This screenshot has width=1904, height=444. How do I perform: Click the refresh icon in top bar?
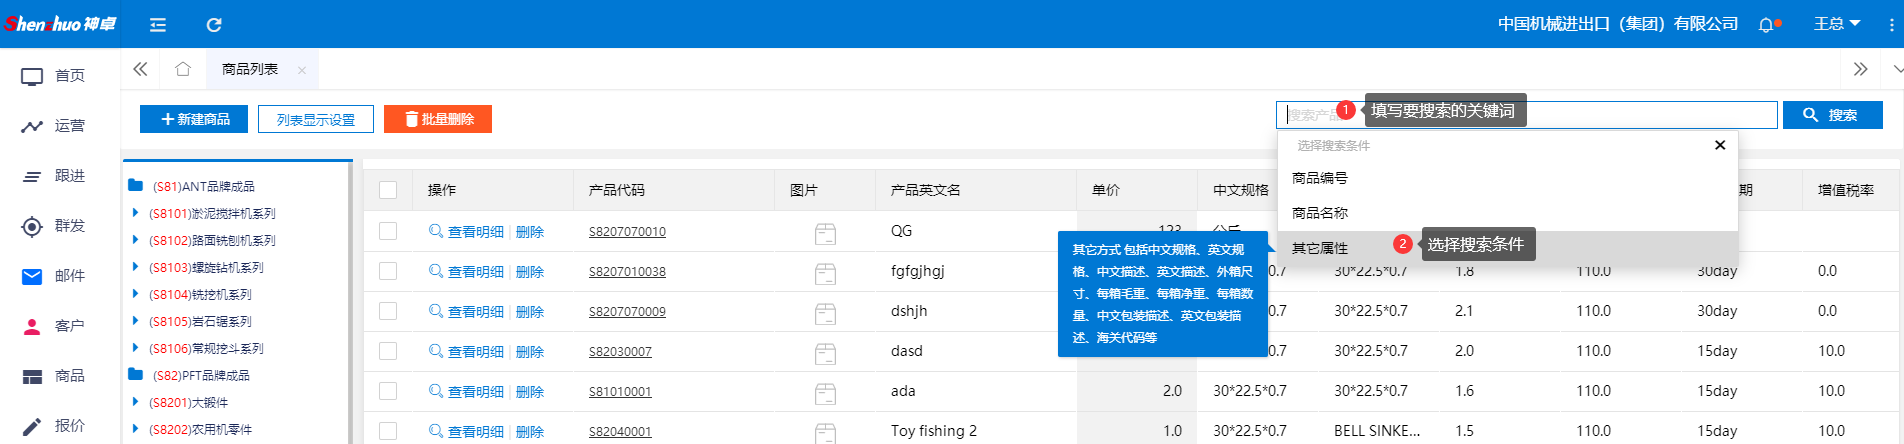coord(213,25)
